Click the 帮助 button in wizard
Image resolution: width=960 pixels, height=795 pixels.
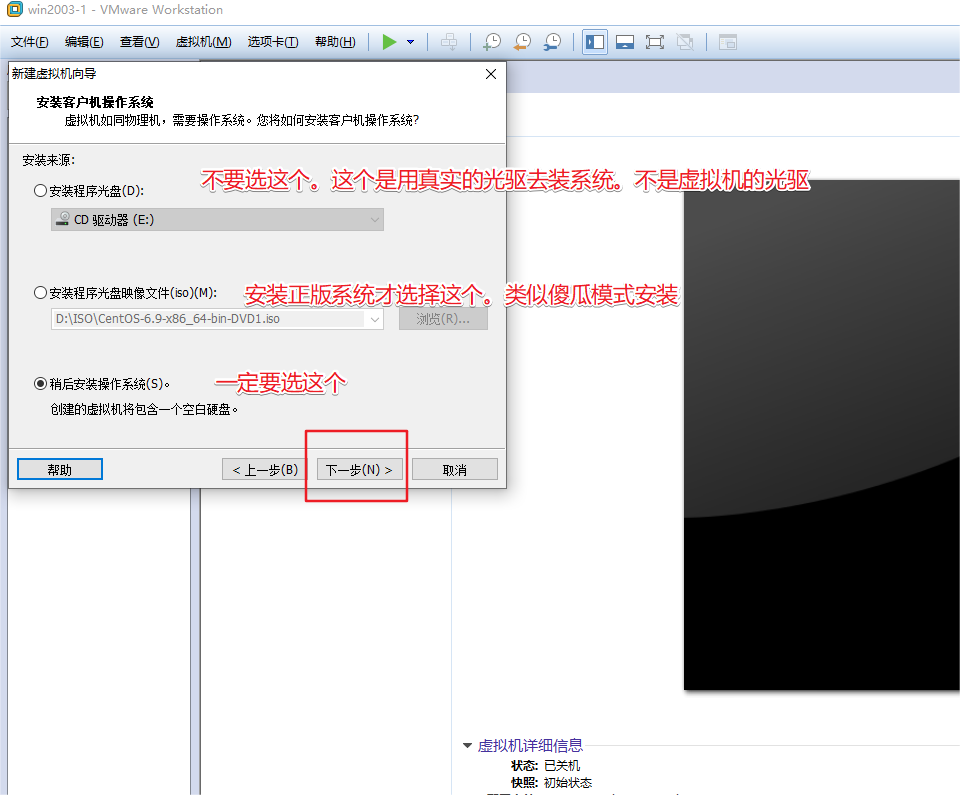click(x=59, y=469)
